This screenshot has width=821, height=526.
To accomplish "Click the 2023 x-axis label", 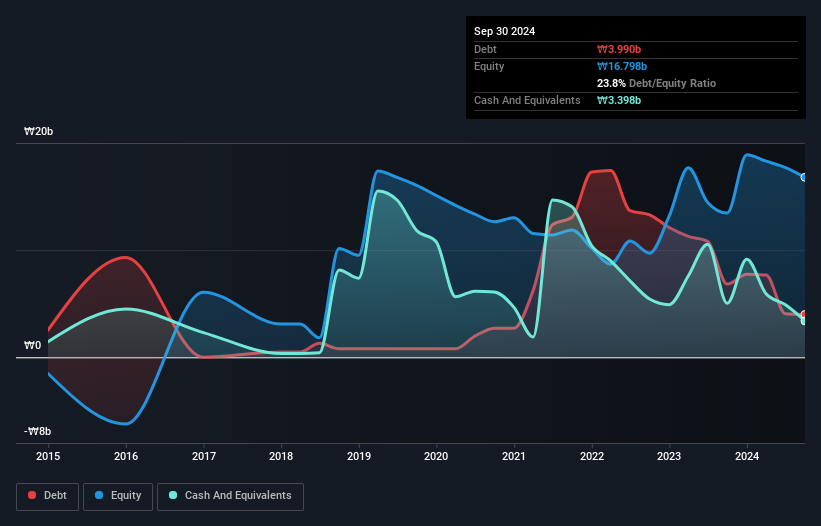I will click(x=669, y=456).
